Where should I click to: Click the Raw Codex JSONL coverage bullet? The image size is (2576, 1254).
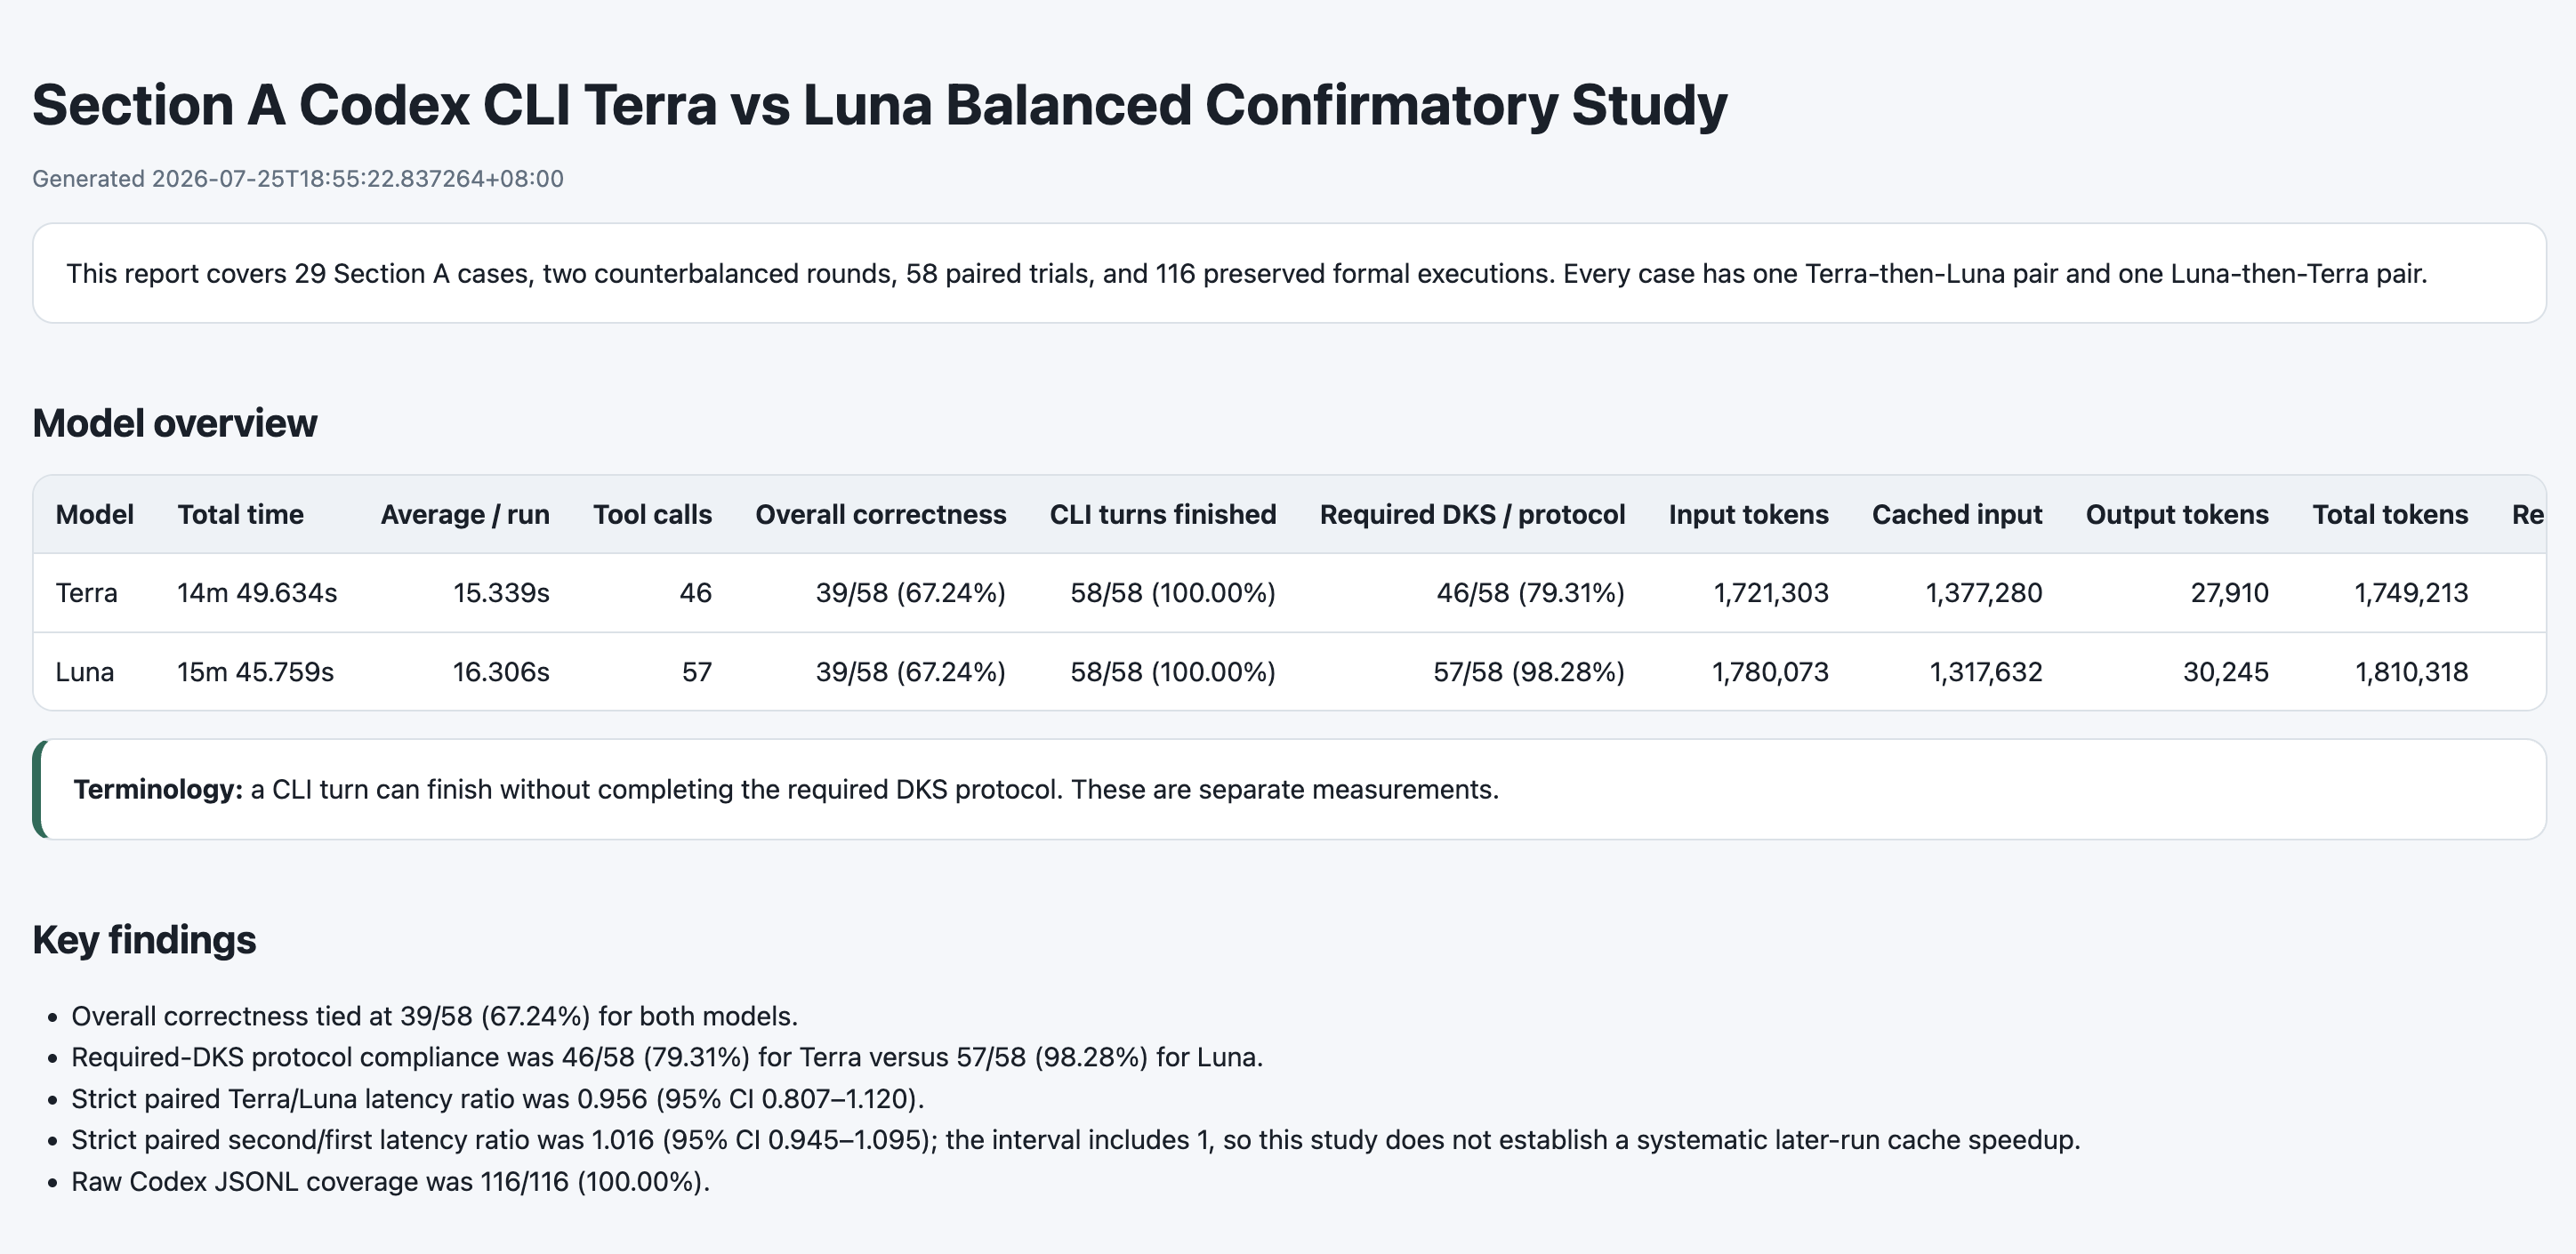click(390, 1182)
